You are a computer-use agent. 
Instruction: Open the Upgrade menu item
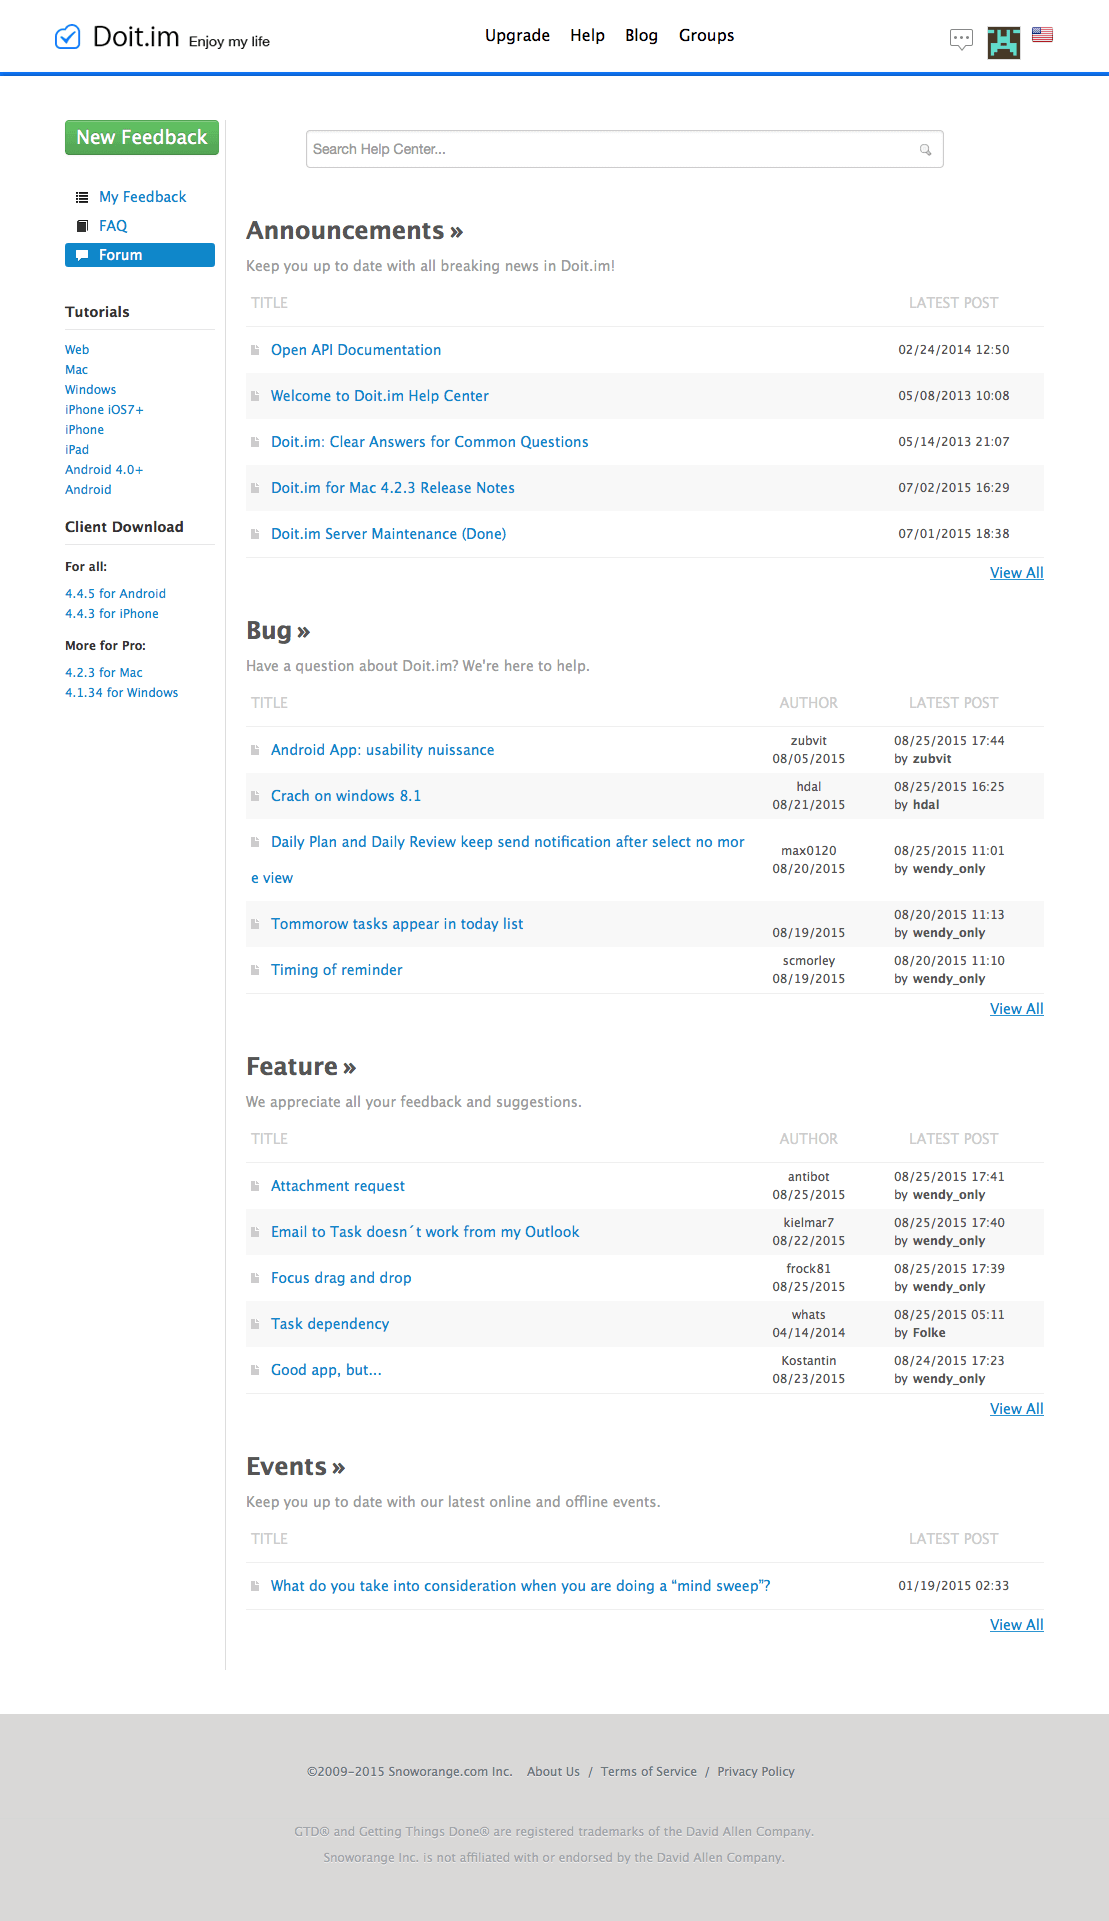coord(517,36)
